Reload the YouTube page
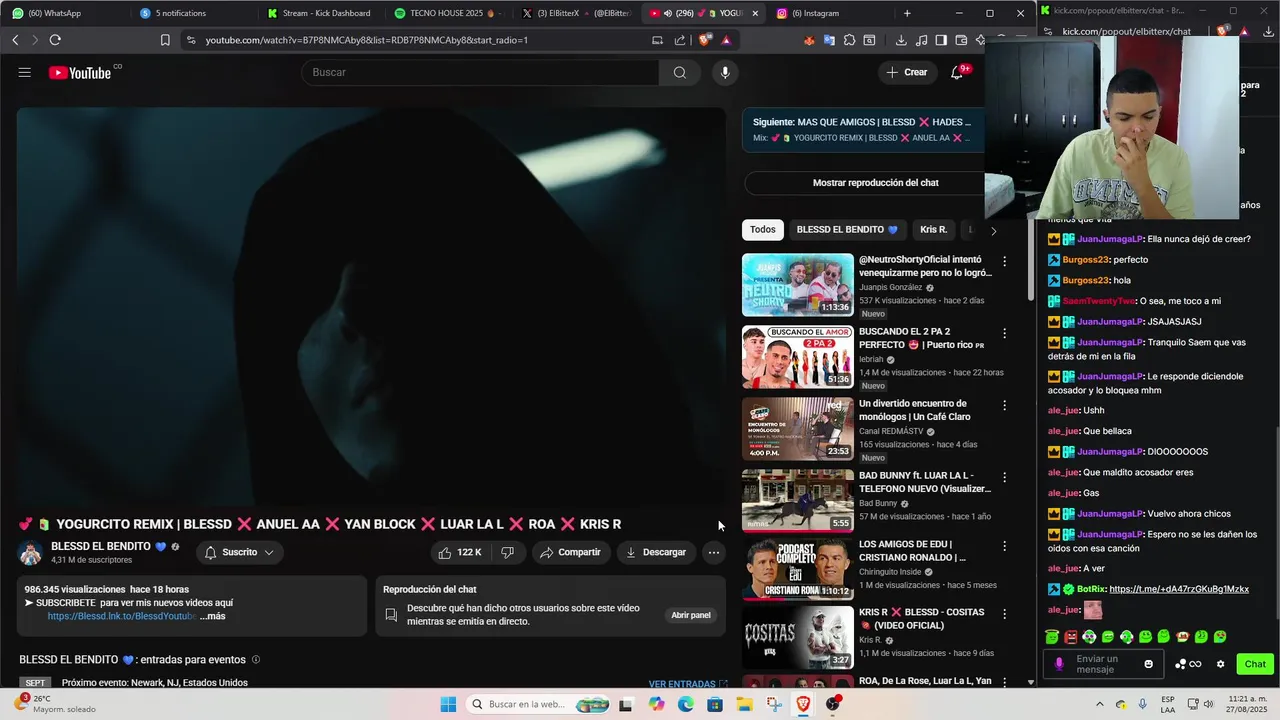This screenshot has height=720, width=1280. pyautogui.click(x=55, y=40)
